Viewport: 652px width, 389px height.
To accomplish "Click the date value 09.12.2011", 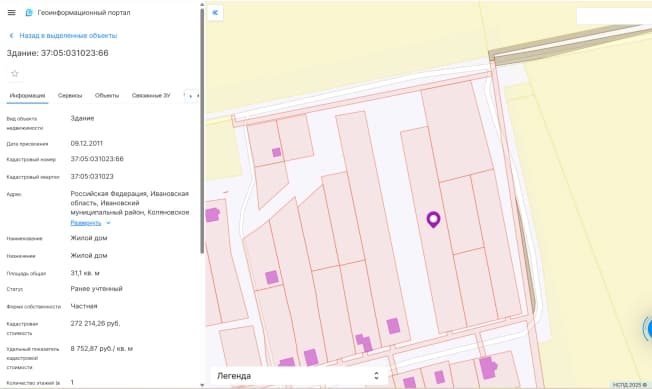I will coord(86,143).
